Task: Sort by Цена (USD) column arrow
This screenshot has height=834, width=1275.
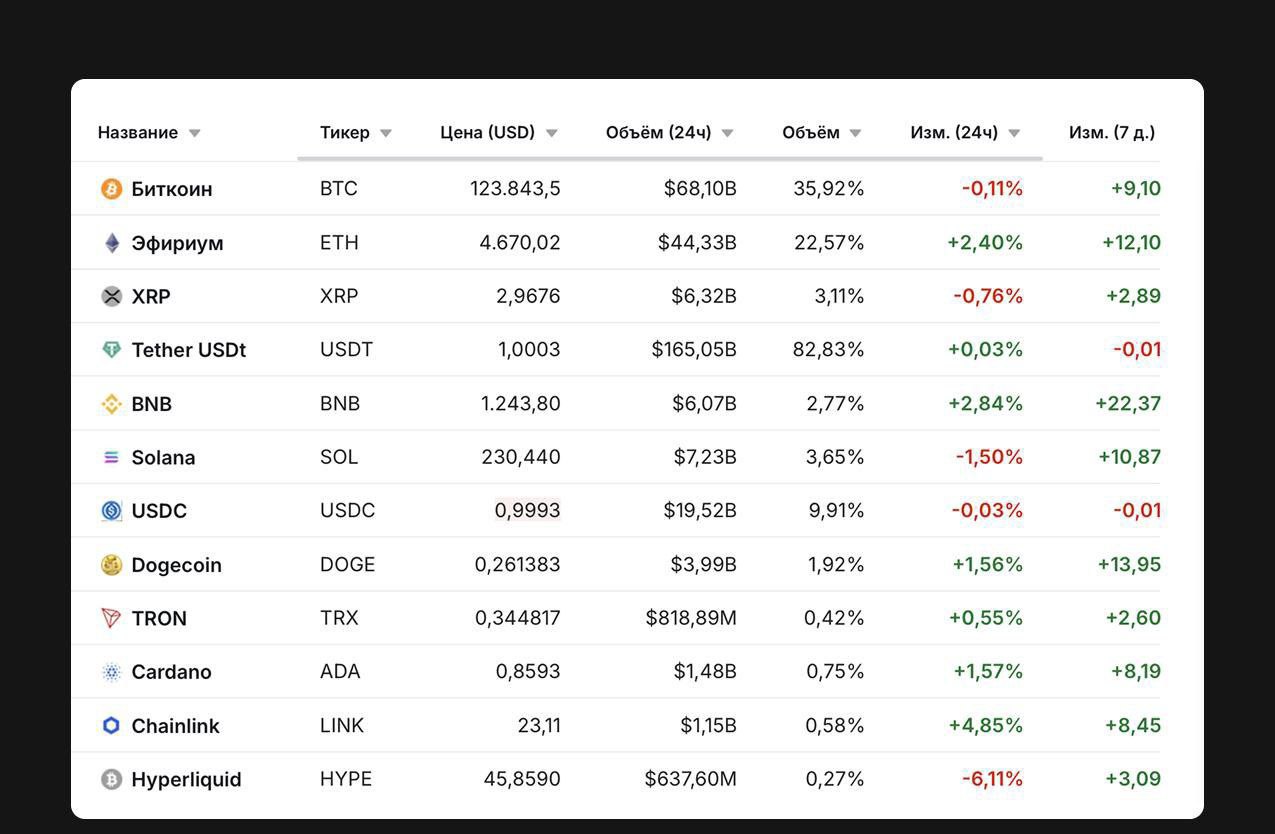Action: tap(551, 133)
